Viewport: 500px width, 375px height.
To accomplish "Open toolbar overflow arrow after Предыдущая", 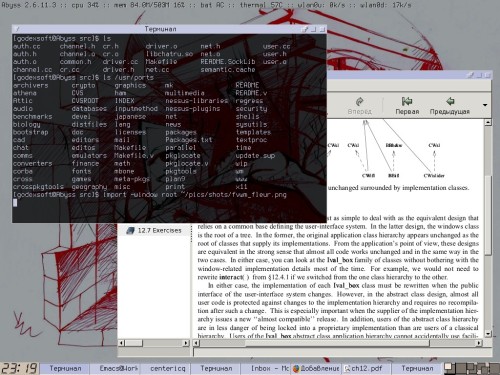I will pyautogui.click(x=485, y=105).
